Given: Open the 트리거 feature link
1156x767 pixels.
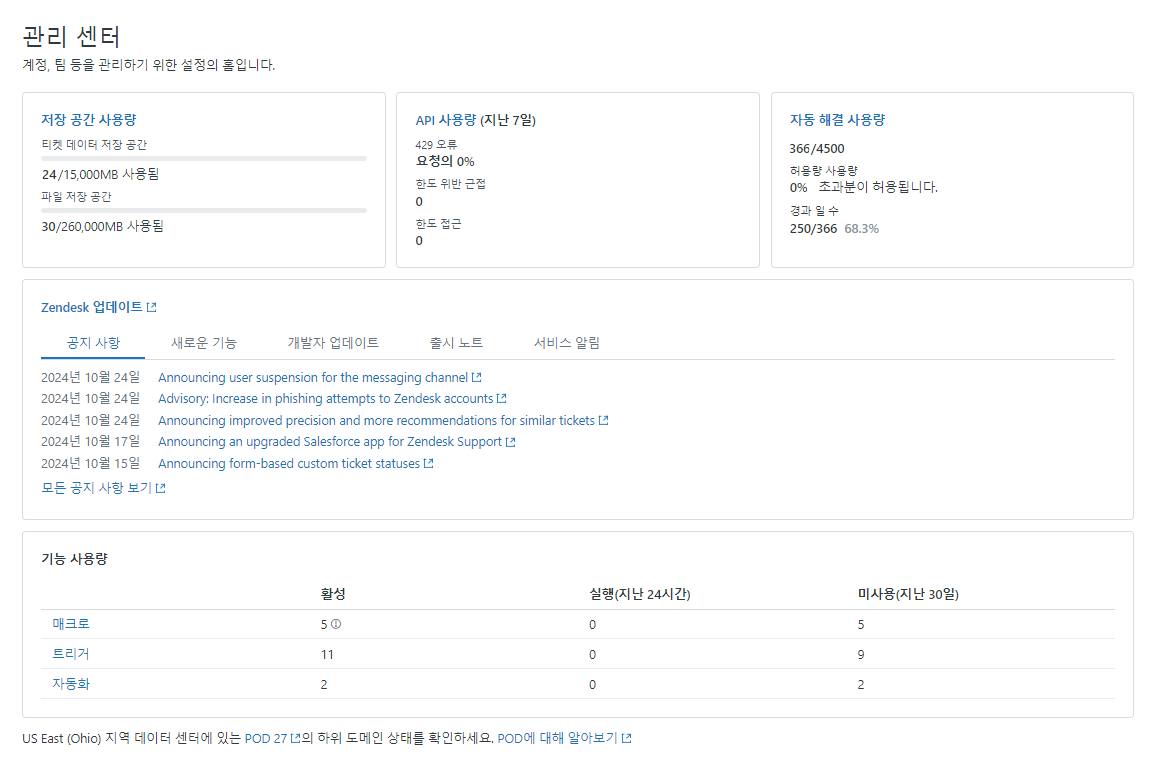Looking at the screenshot, I should [71, 654].
